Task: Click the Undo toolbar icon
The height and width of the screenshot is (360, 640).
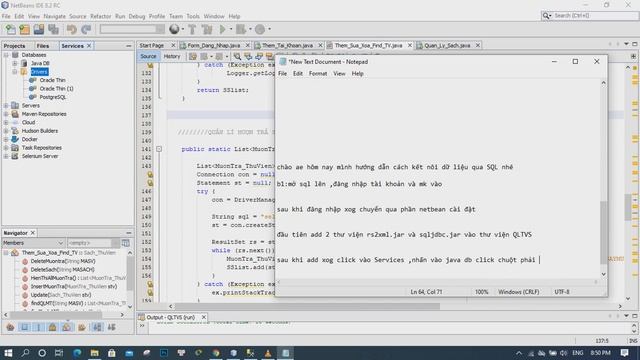Action: click(72, 29)
